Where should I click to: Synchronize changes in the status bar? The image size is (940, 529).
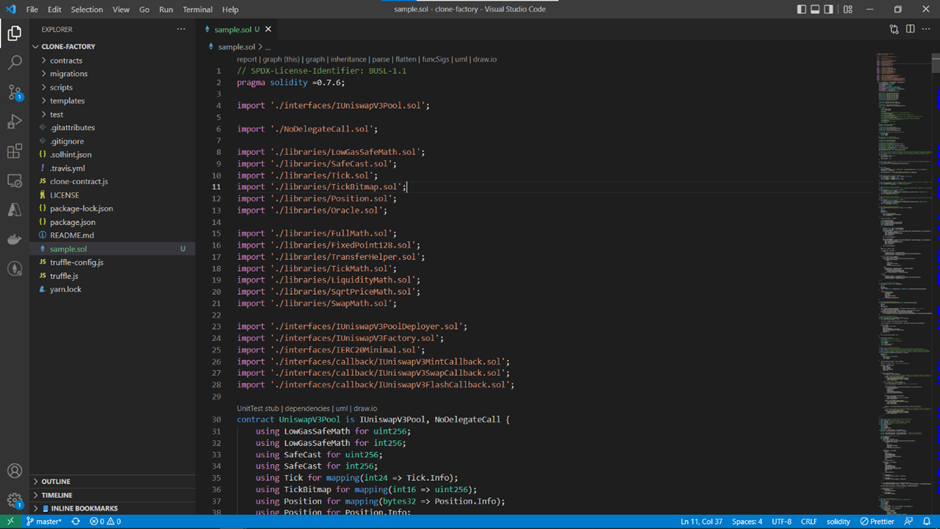coord(76,521)
